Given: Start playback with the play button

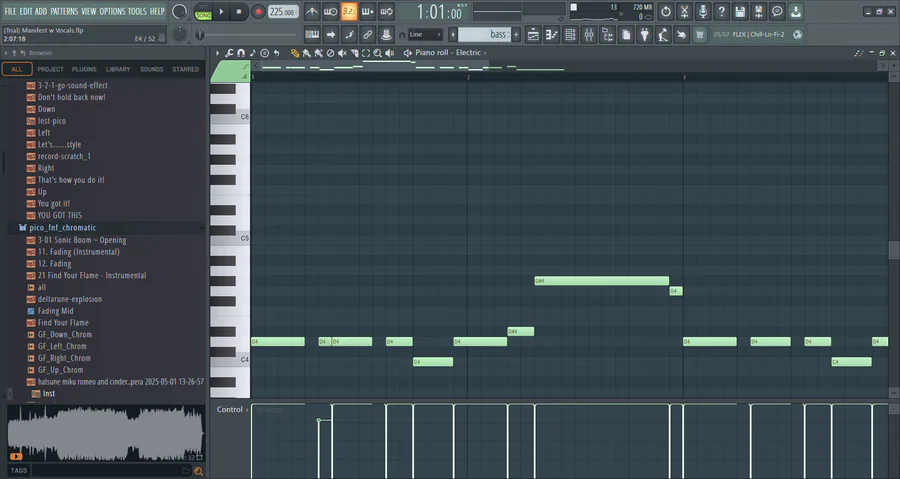Looking at the screenshot, I should pos(221,12).
